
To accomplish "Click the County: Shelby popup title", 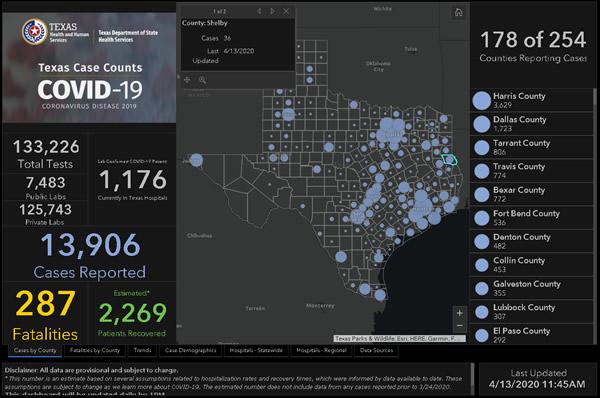I will (205, 23).
